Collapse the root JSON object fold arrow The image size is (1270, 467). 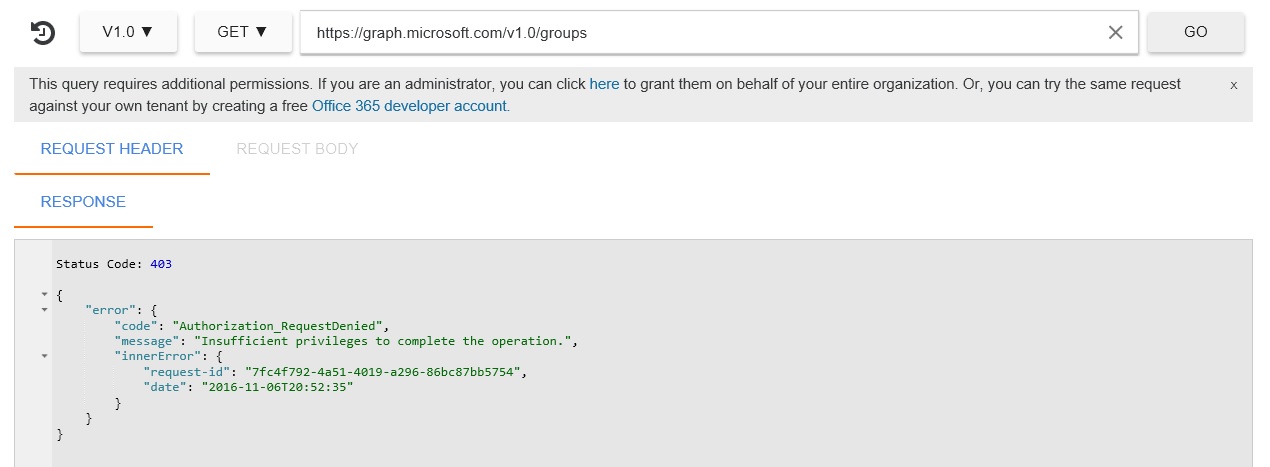click(44, 295)
